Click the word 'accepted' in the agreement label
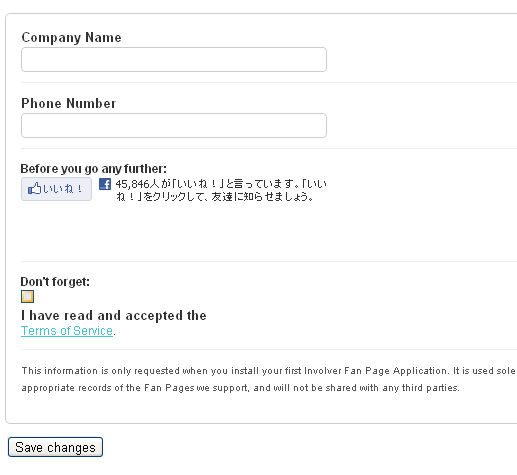 click(154, 316)
